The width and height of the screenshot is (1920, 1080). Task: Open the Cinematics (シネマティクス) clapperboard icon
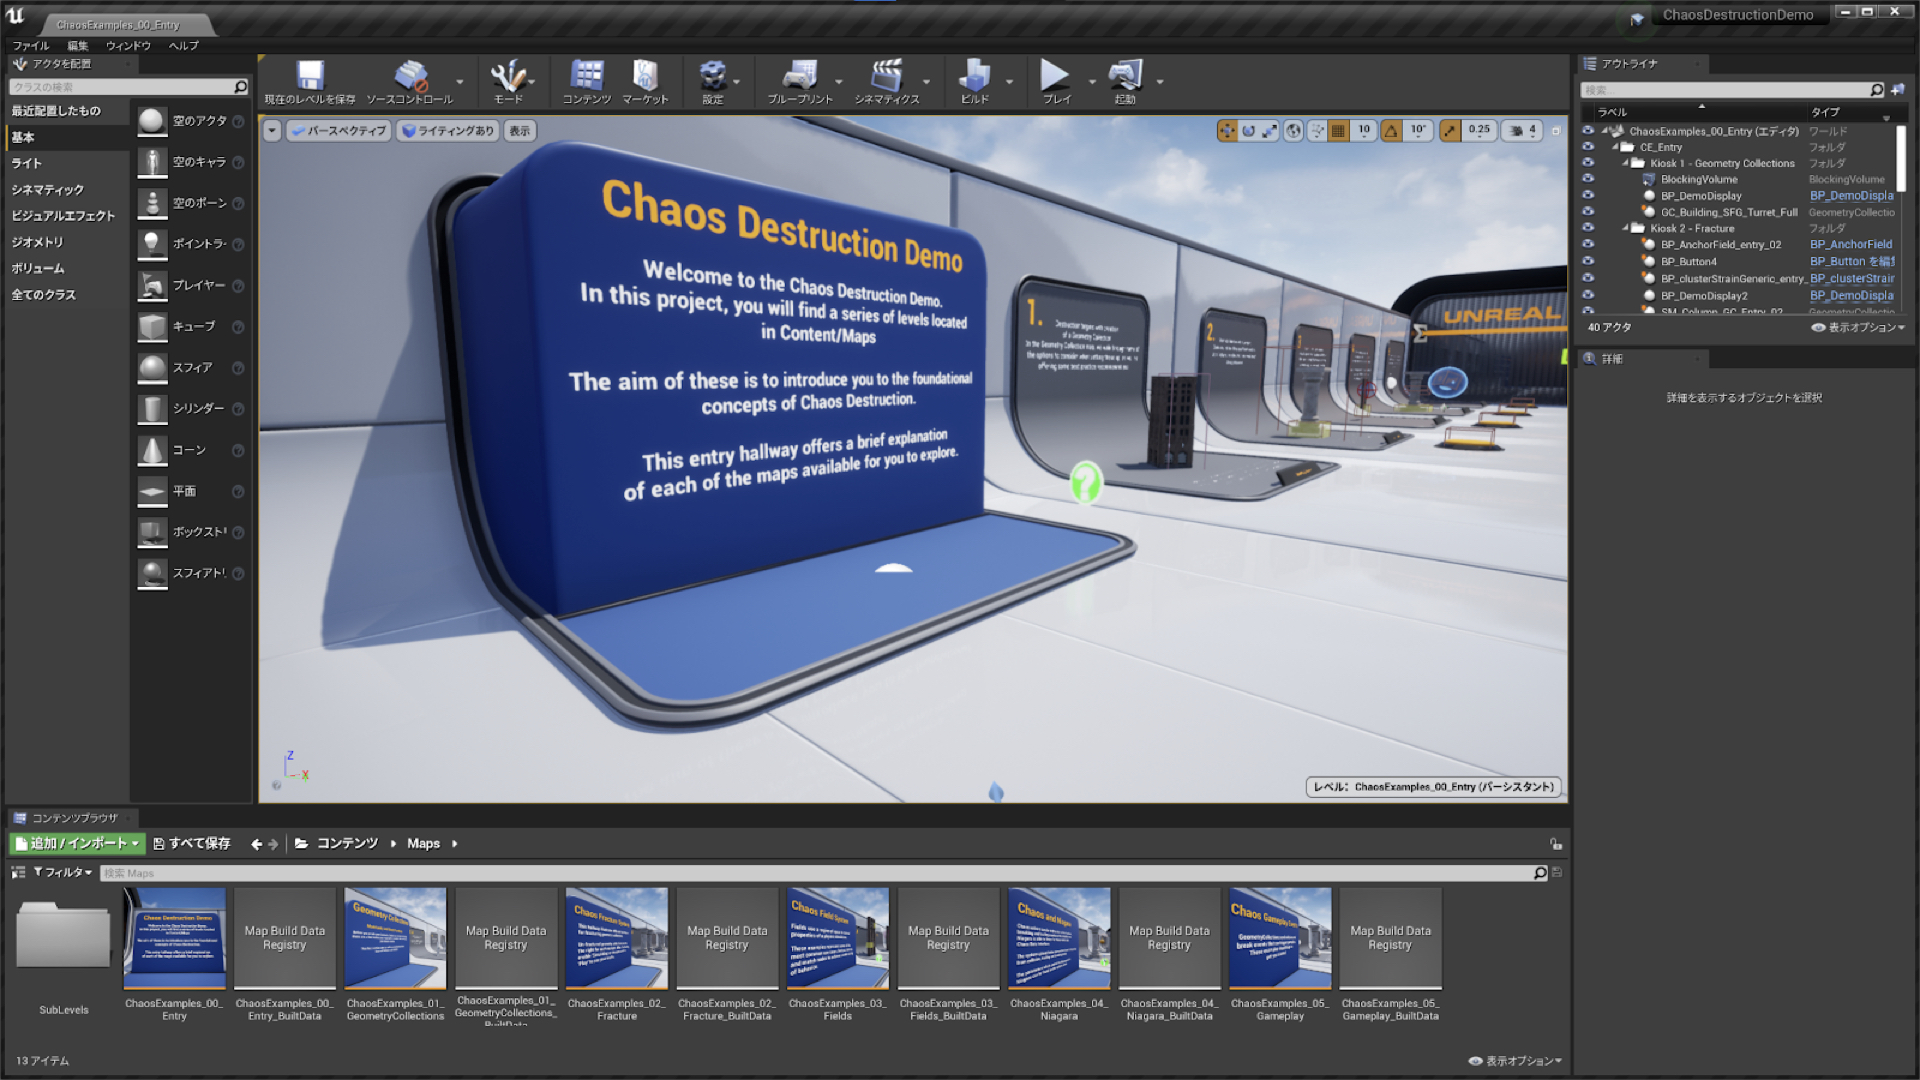[886, 76]
